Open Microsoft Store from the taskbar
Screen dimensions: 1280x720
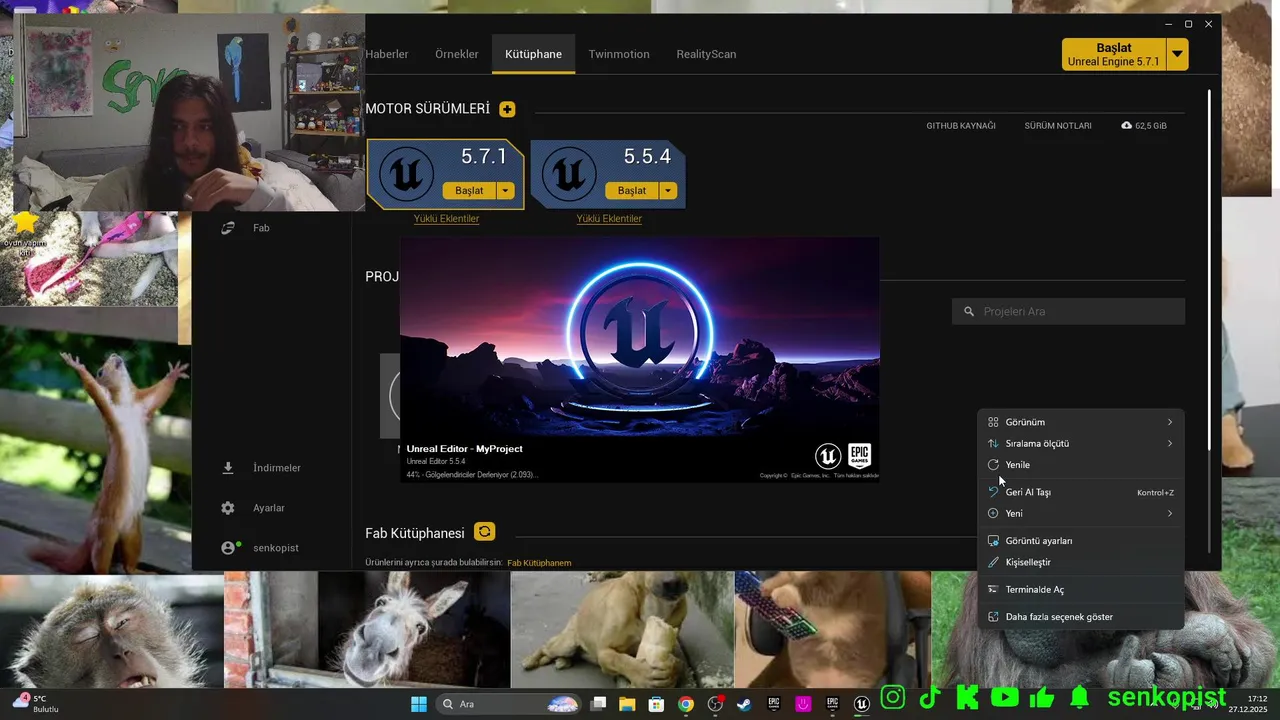click(656, 704)
